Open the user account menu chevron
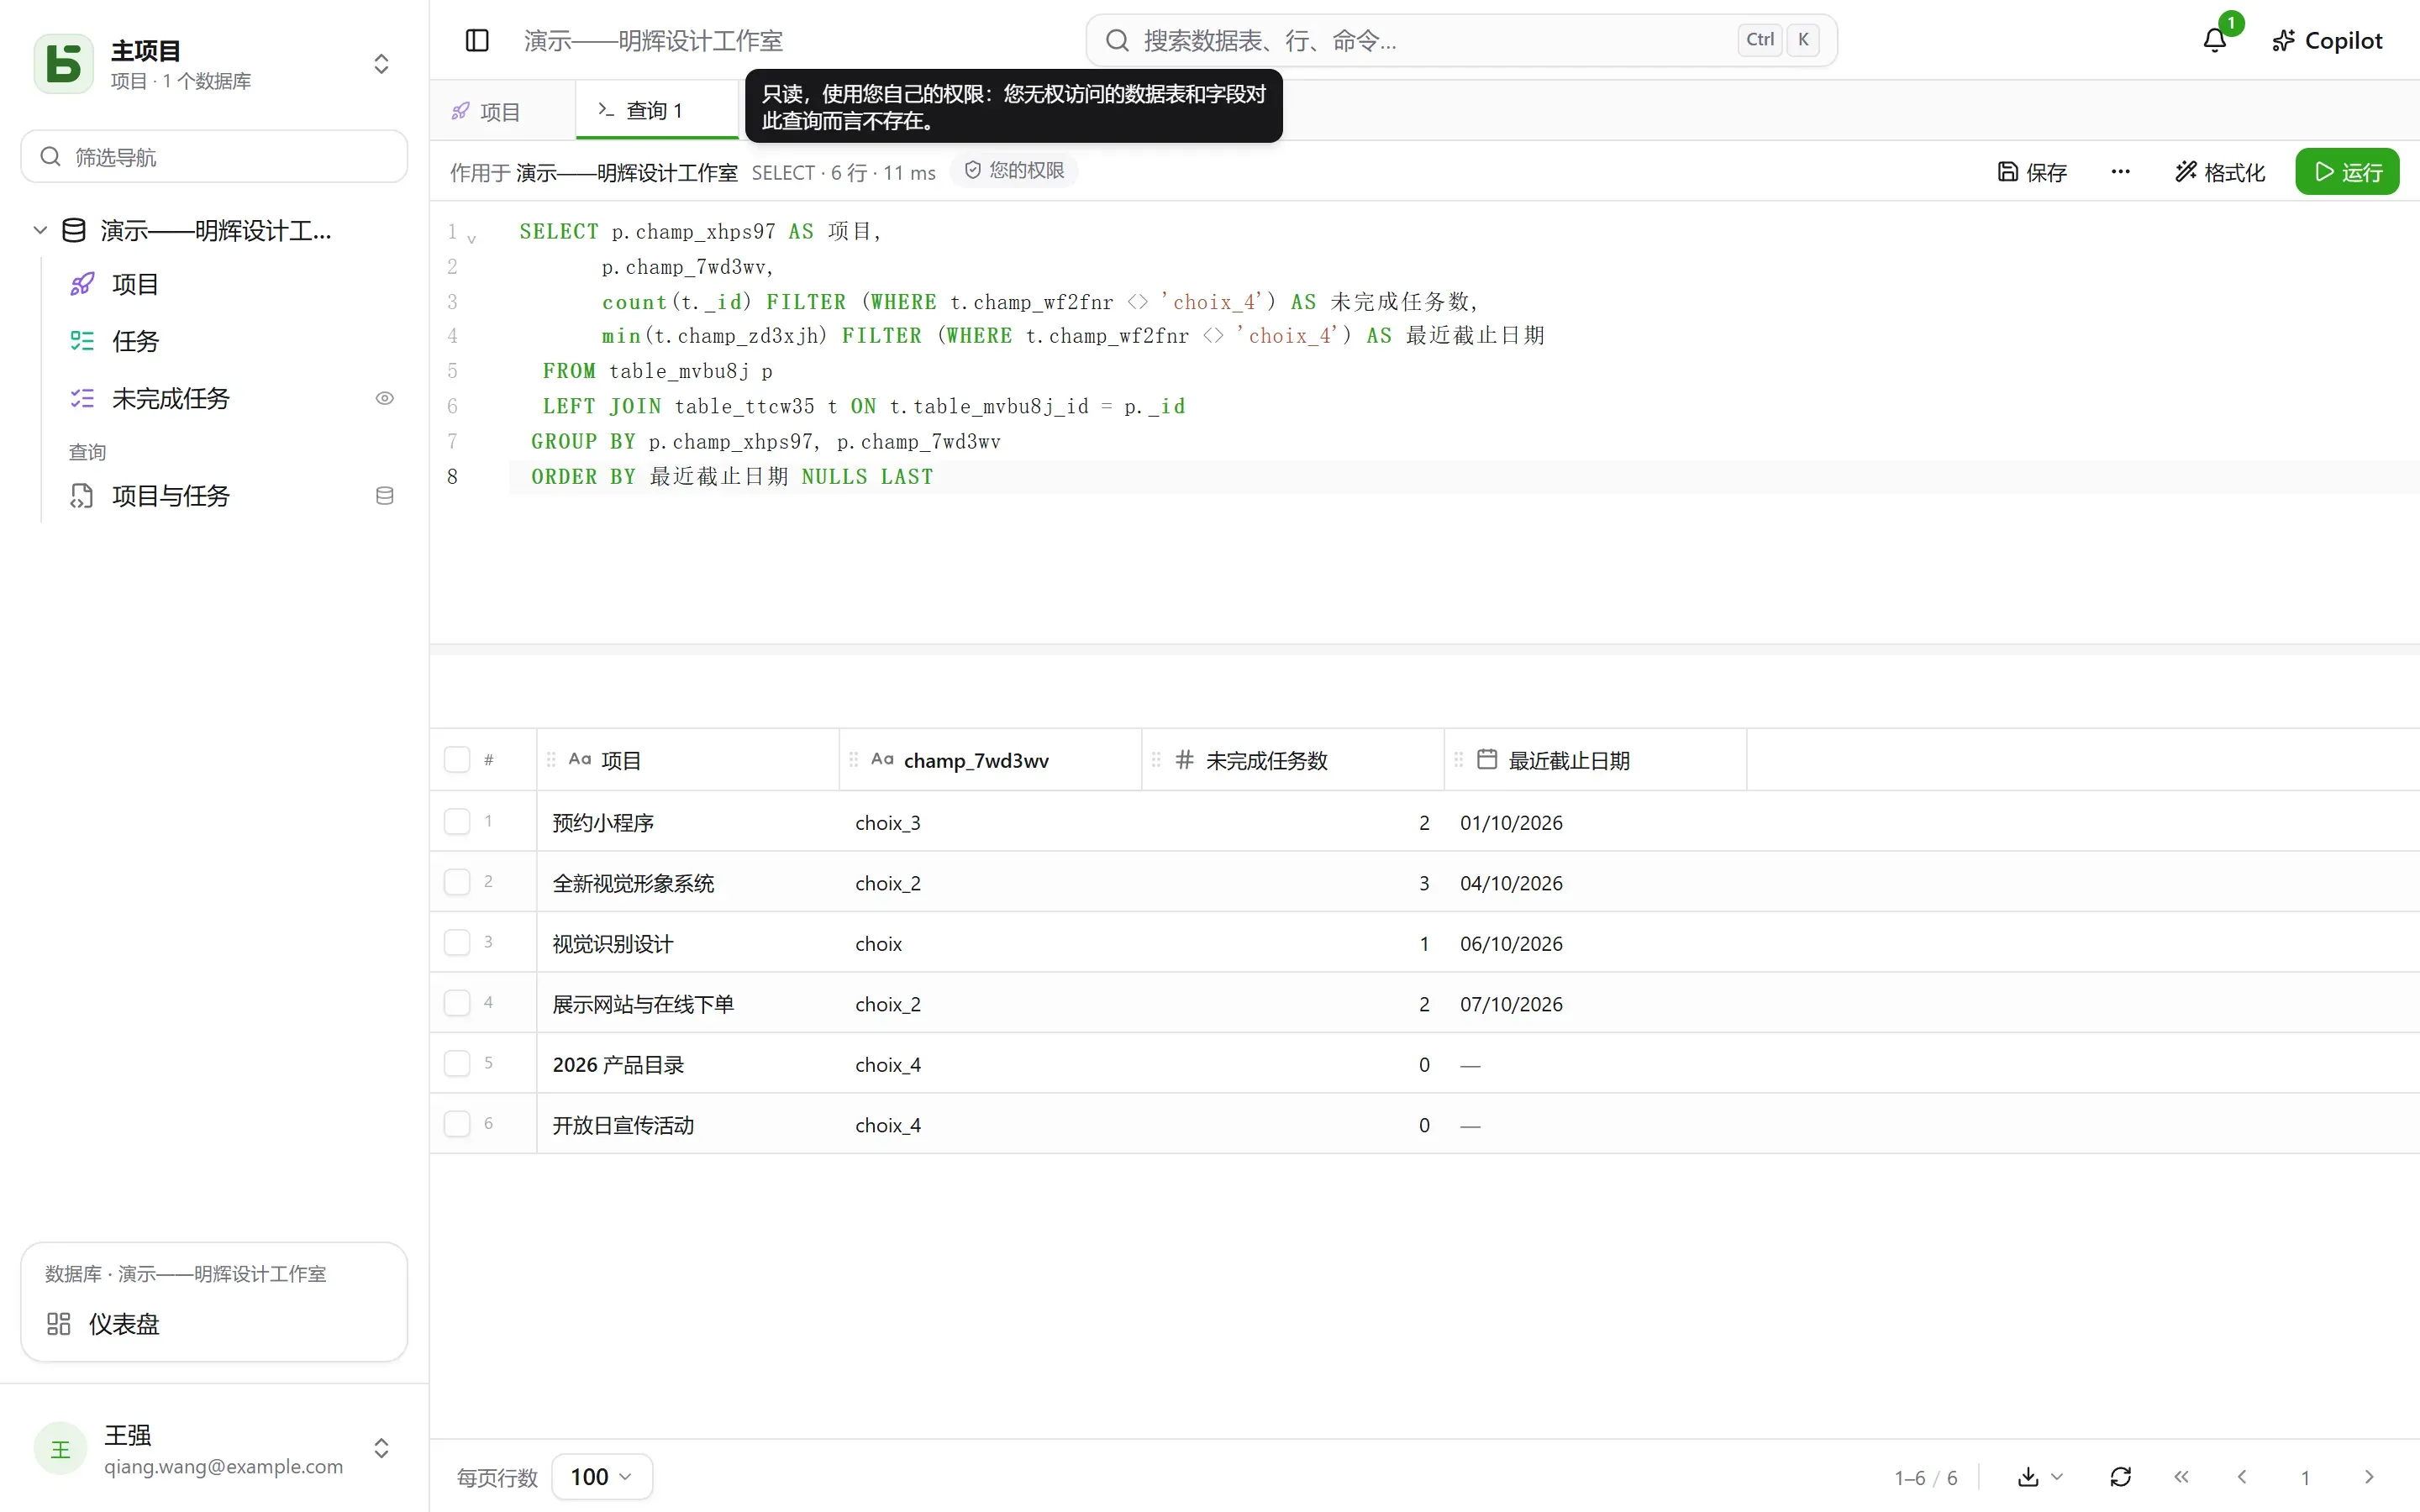This screenshot has height=1512, width=2420. [x=381, y=1448]
